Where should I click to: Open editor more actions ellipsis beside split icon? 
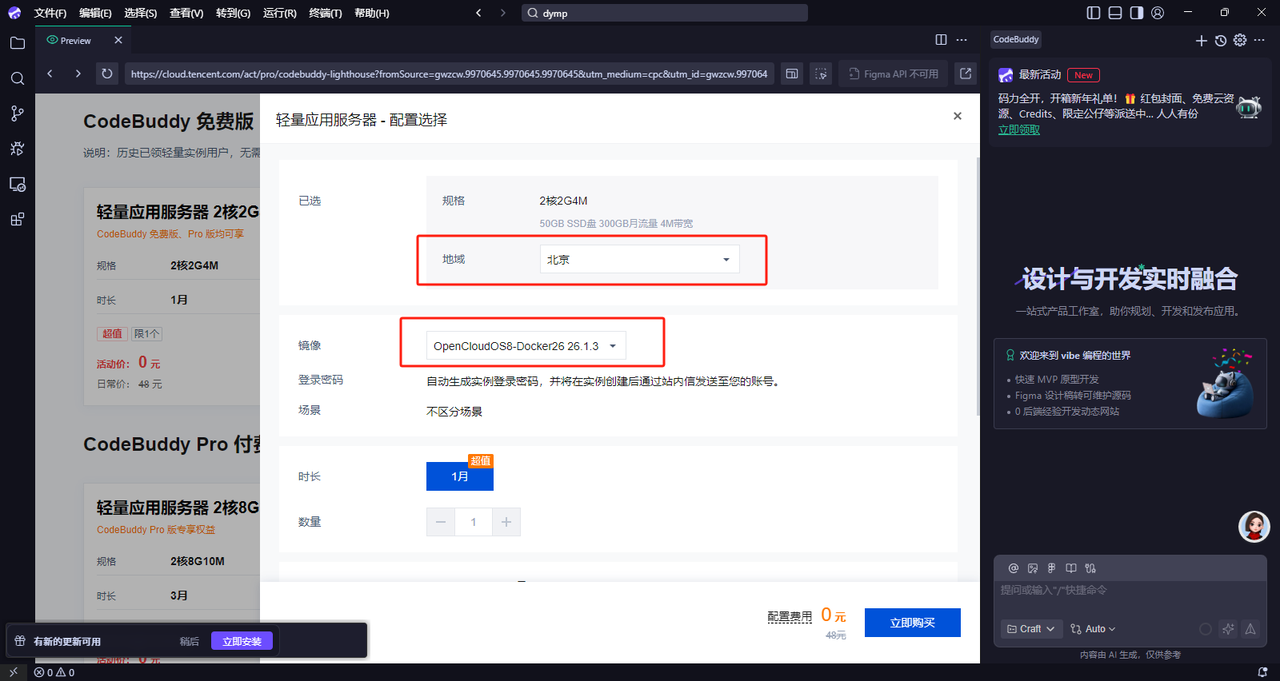pos(962,40)
